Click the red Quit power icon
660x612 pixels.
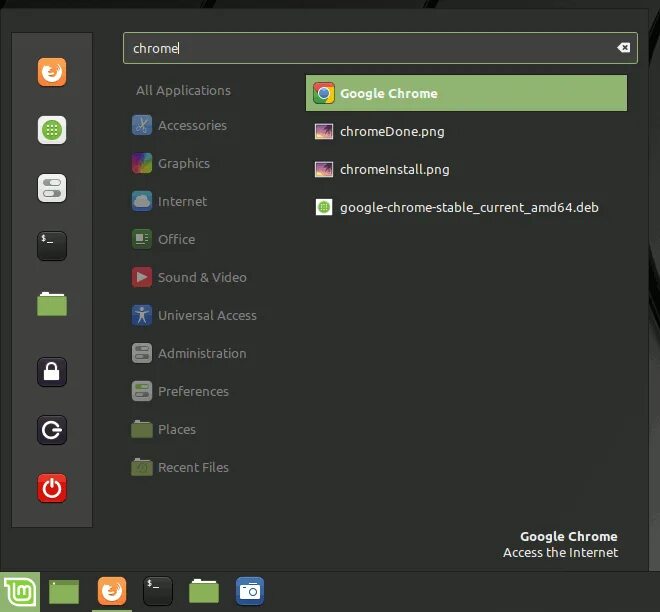[x=52, y=488]
